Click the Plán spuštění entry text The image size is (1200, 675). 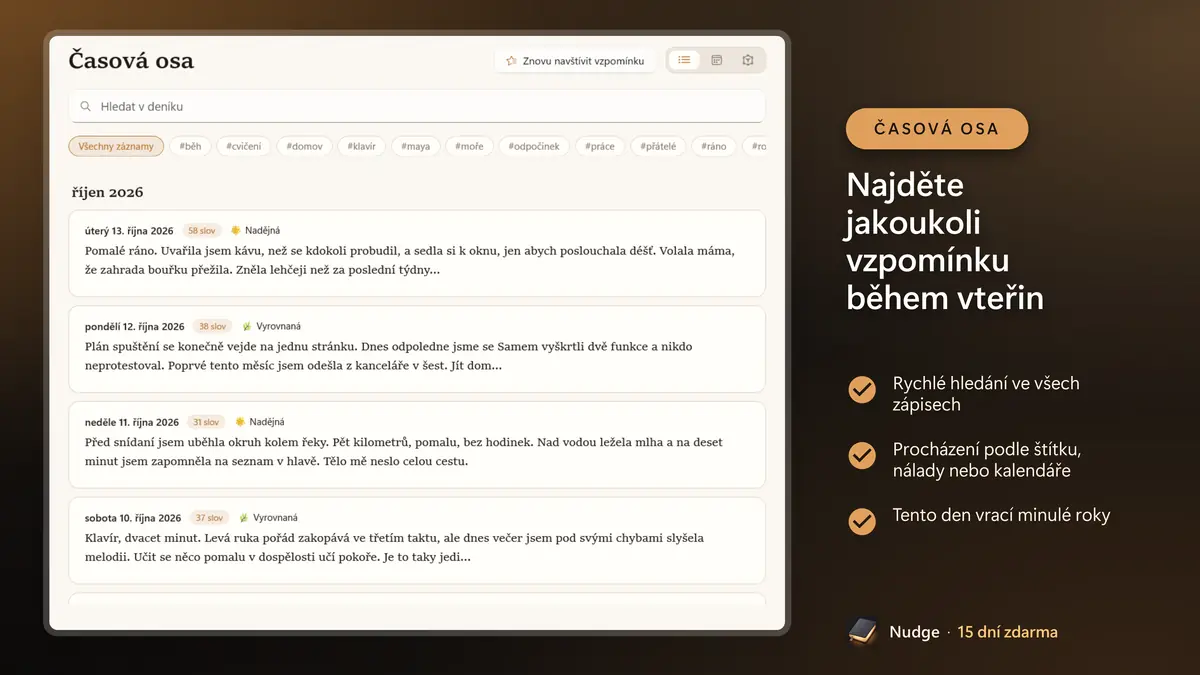pyautogui.click(x=389, y=356)
